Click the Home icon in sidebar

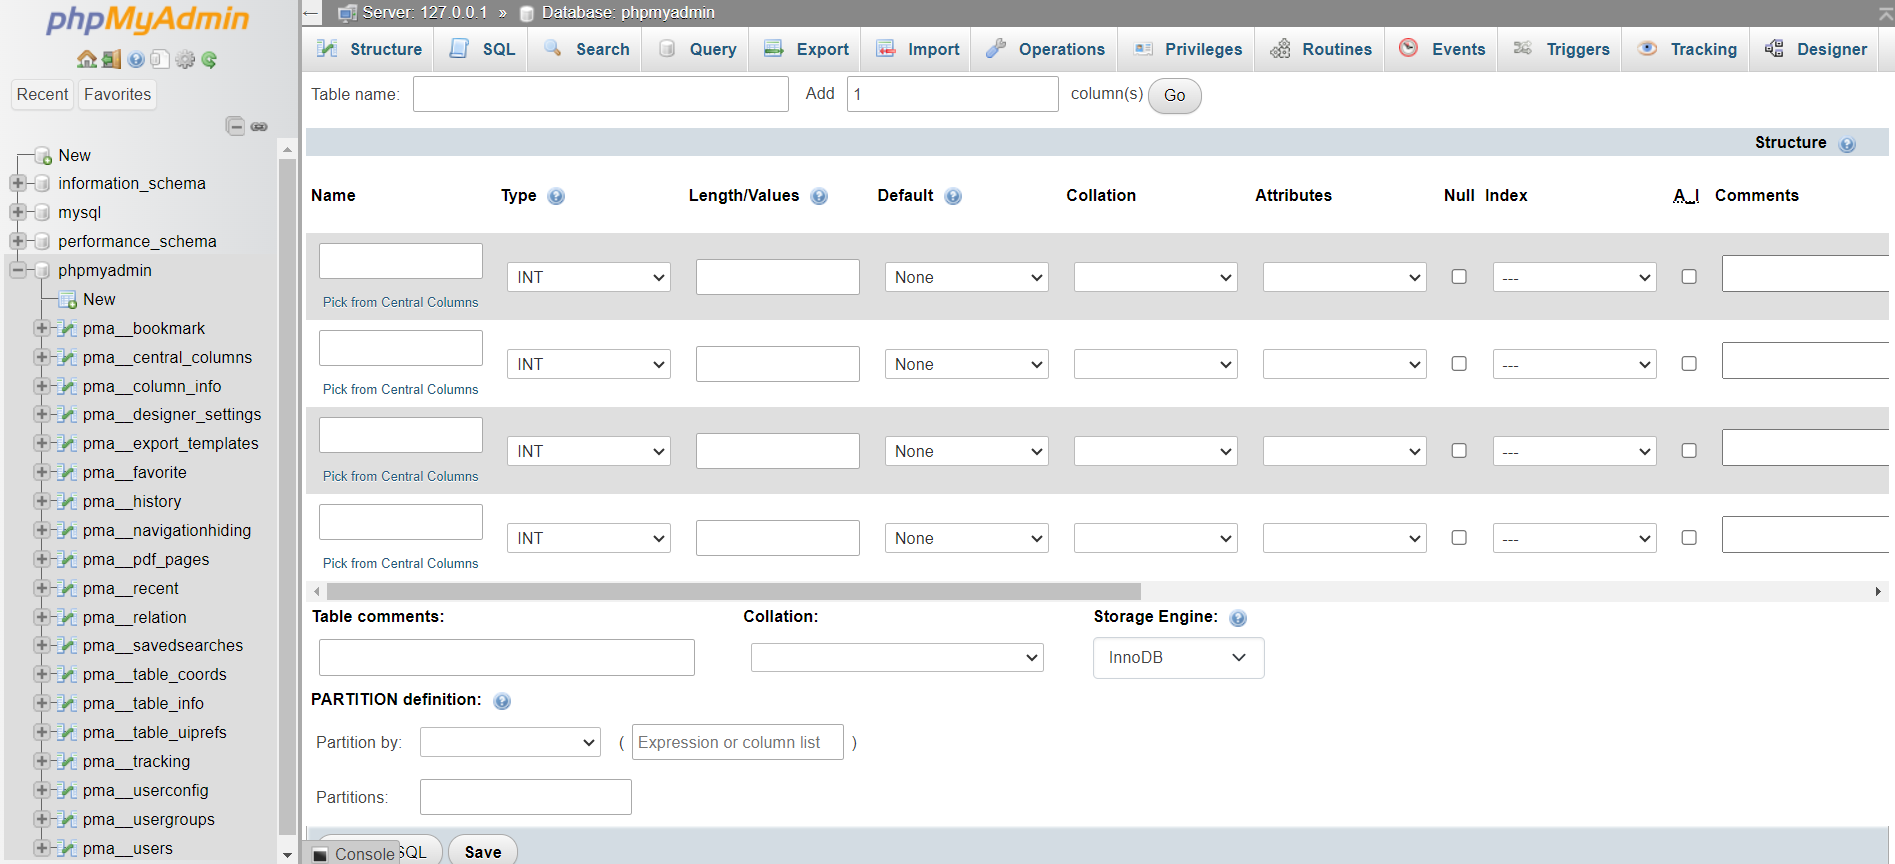(87, 59)
